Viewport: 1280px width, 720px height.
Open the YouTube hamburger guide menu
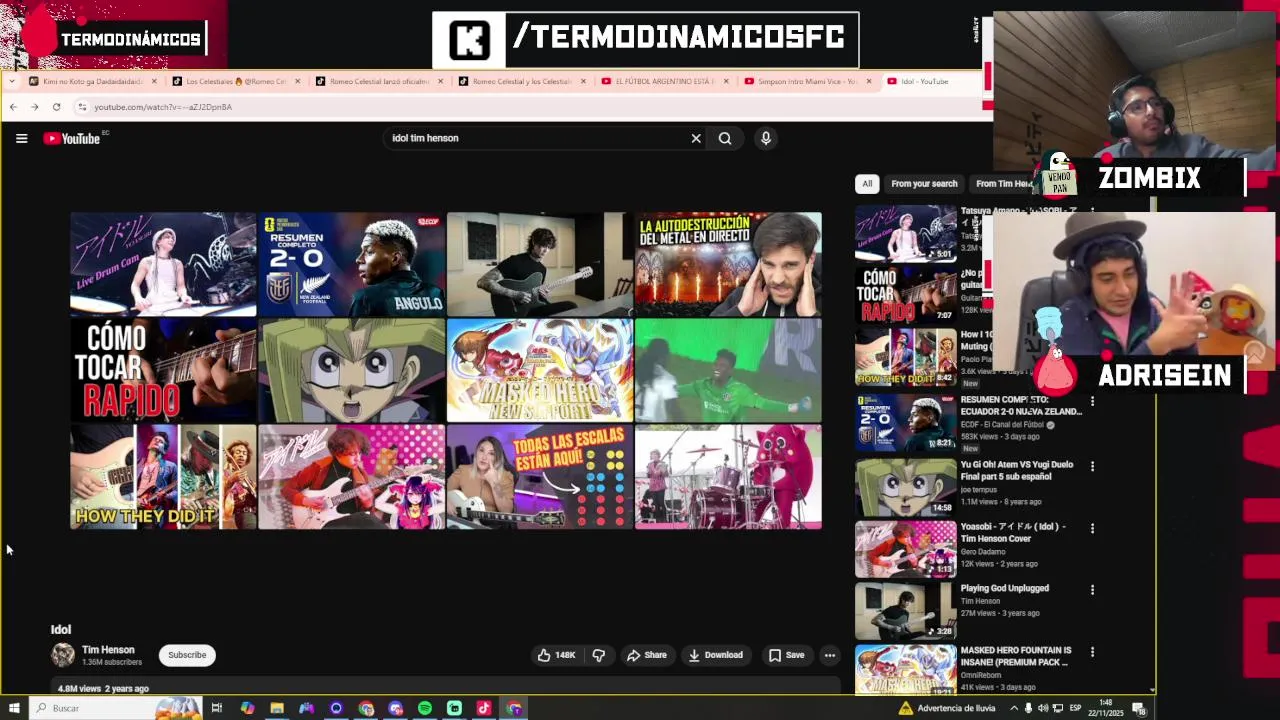tap(21, 138)
